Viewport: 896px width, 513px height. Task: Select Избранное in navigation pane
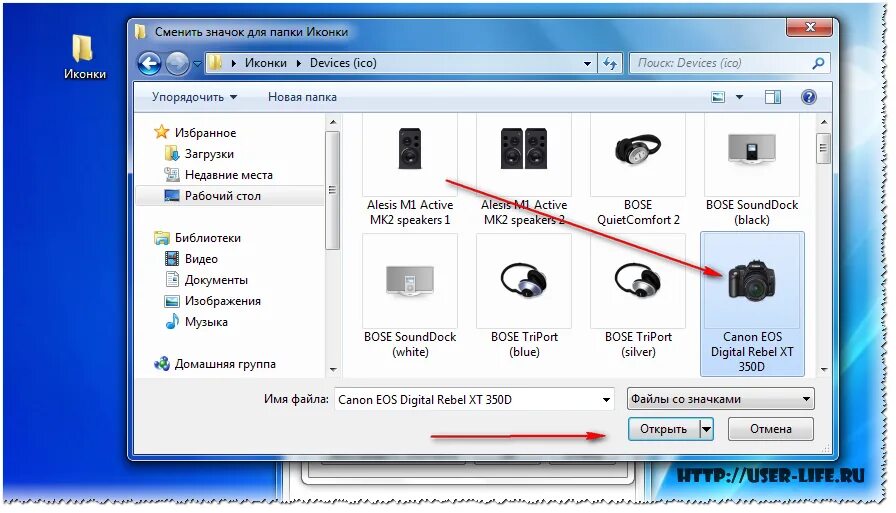(205, 133)
